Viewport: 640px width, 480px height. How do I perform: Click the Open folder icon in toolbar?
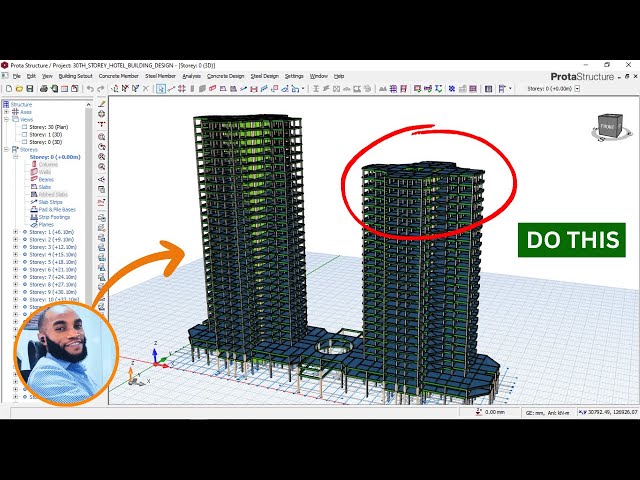[19, 89]
